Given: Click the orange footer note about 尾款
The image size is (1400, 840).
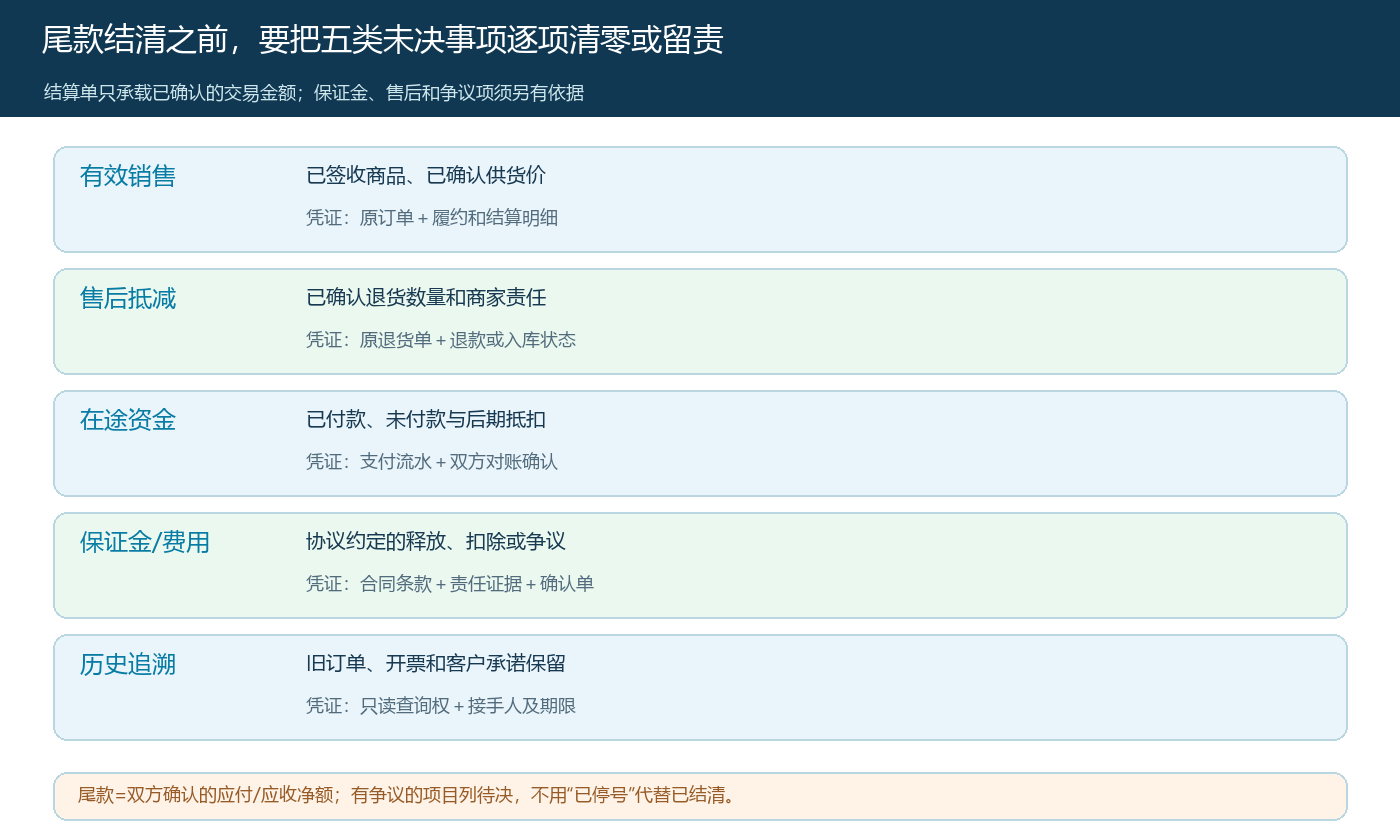Looking at the screenshot, I should tap(700, 796).
